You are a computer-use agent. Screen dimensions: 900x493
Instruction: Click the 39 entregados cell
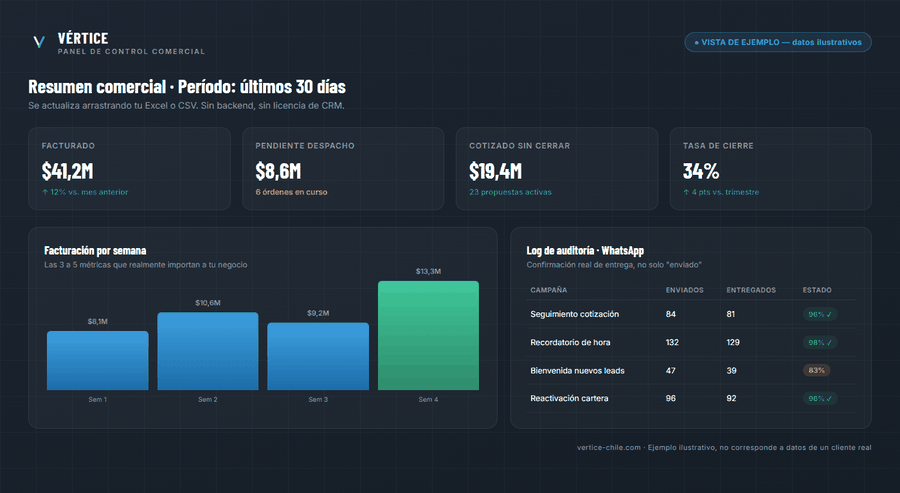731,370
